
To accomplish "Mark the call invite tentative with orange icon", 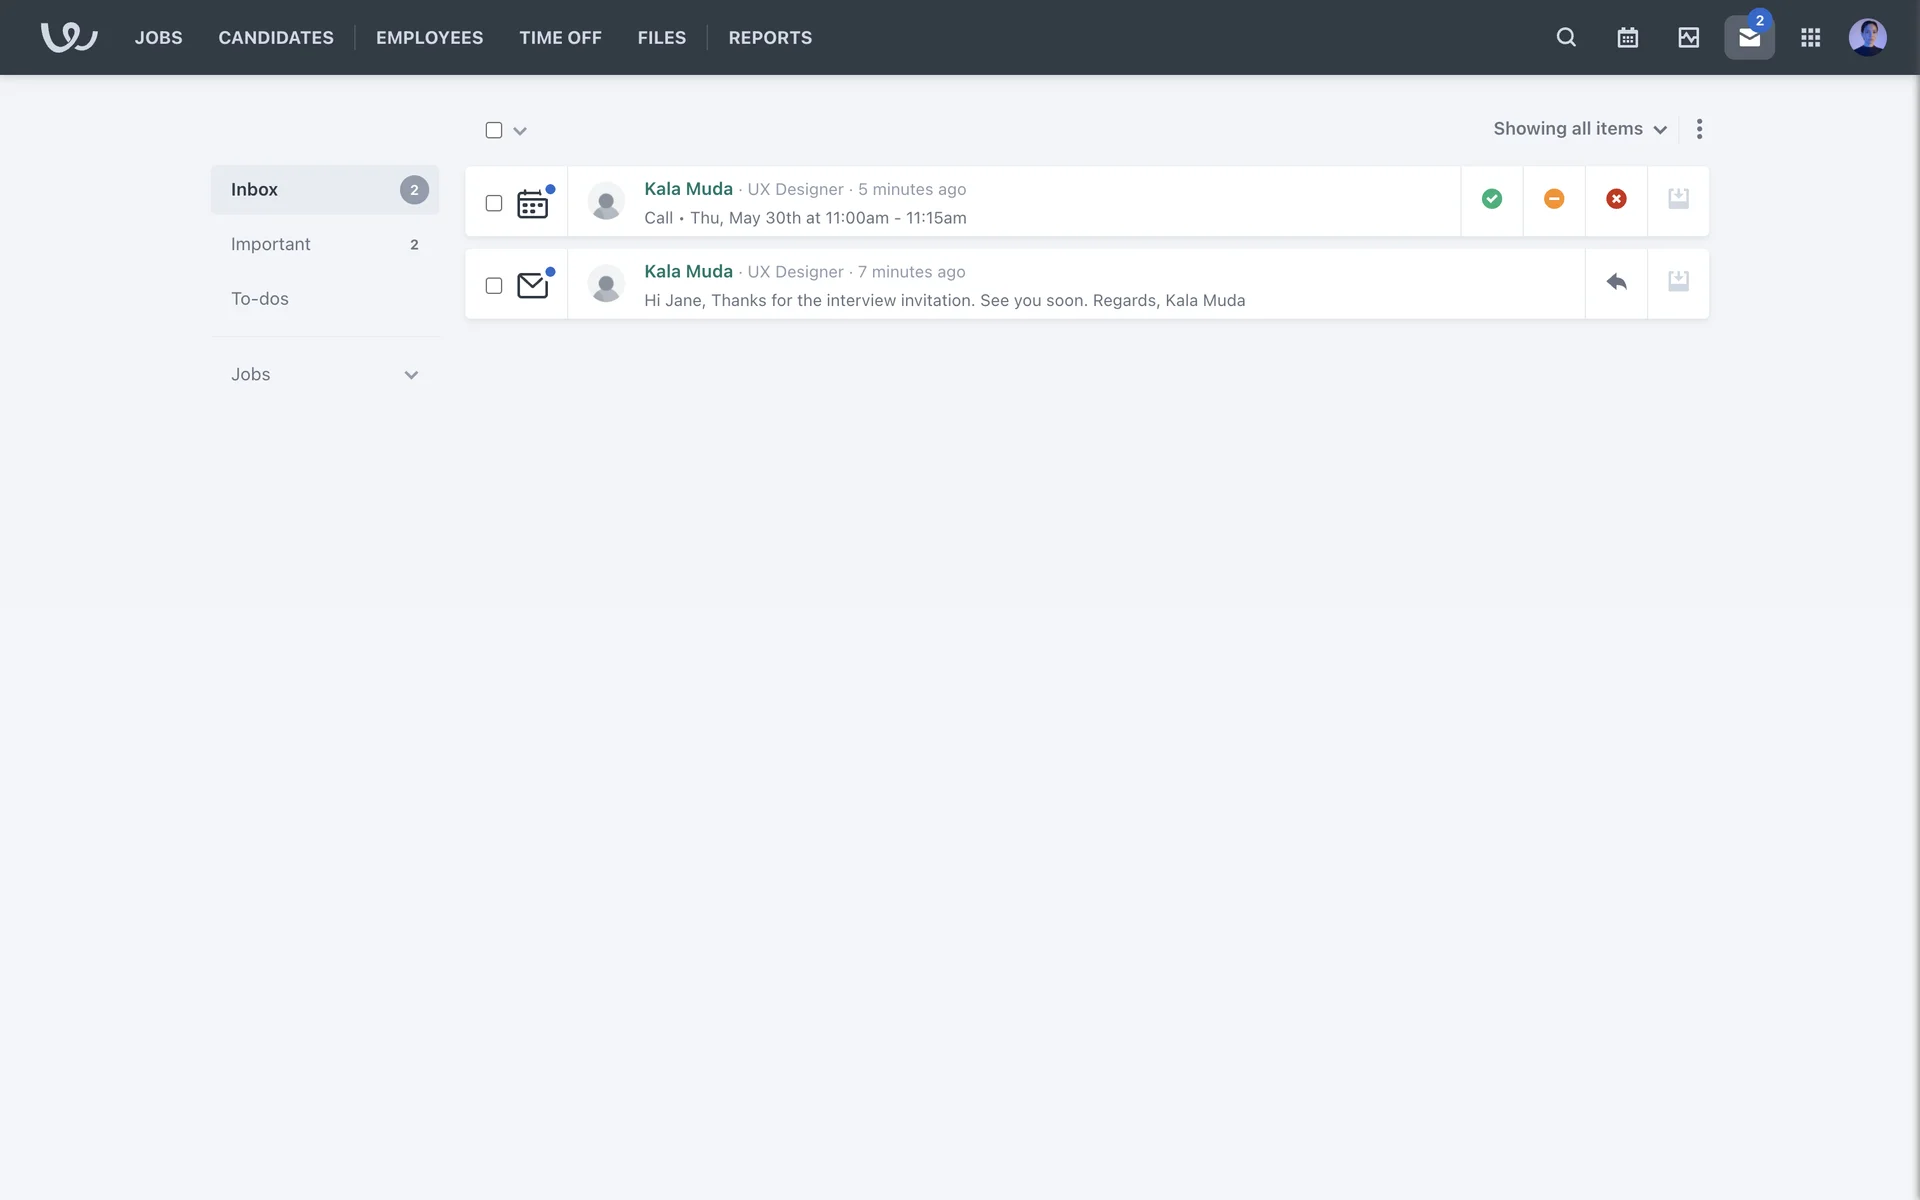I will point(1553,199).
